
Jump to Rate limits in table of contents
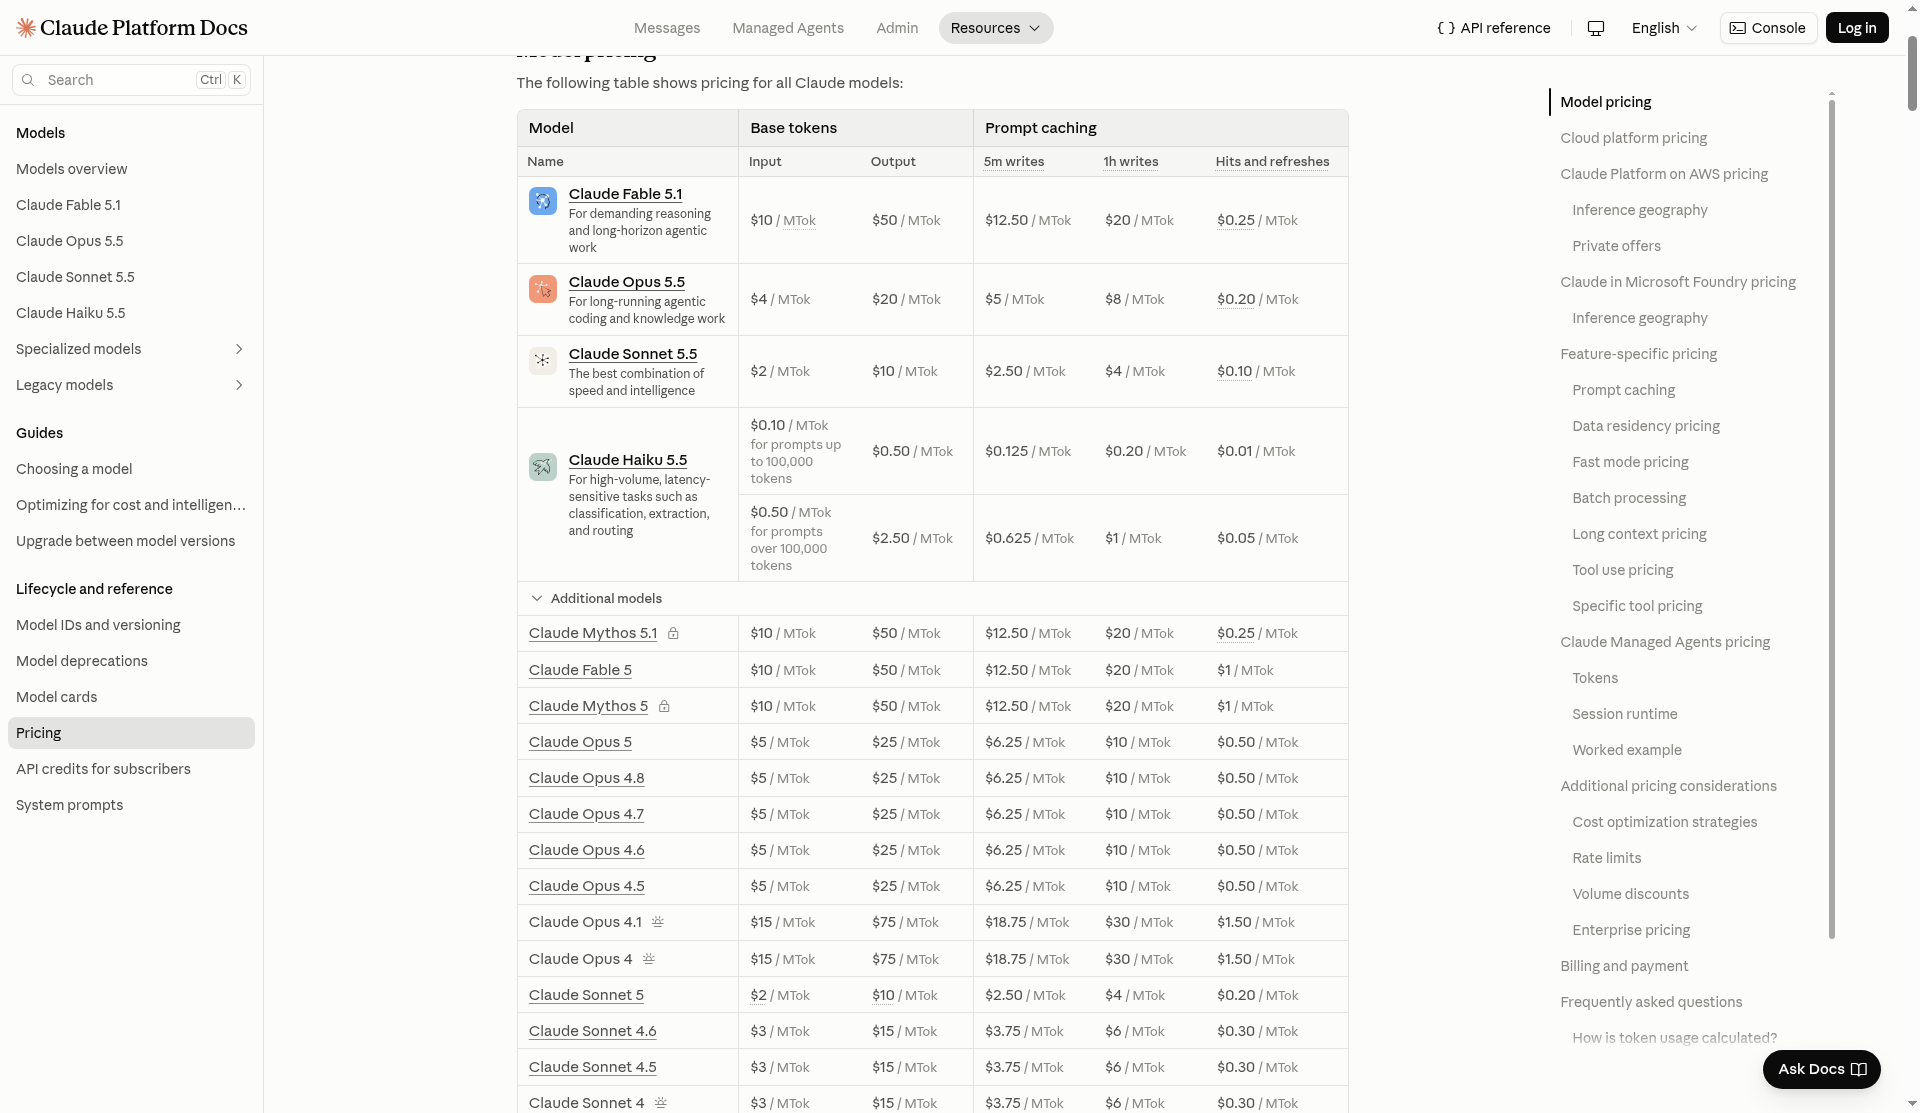click(x=1606, y=858)
